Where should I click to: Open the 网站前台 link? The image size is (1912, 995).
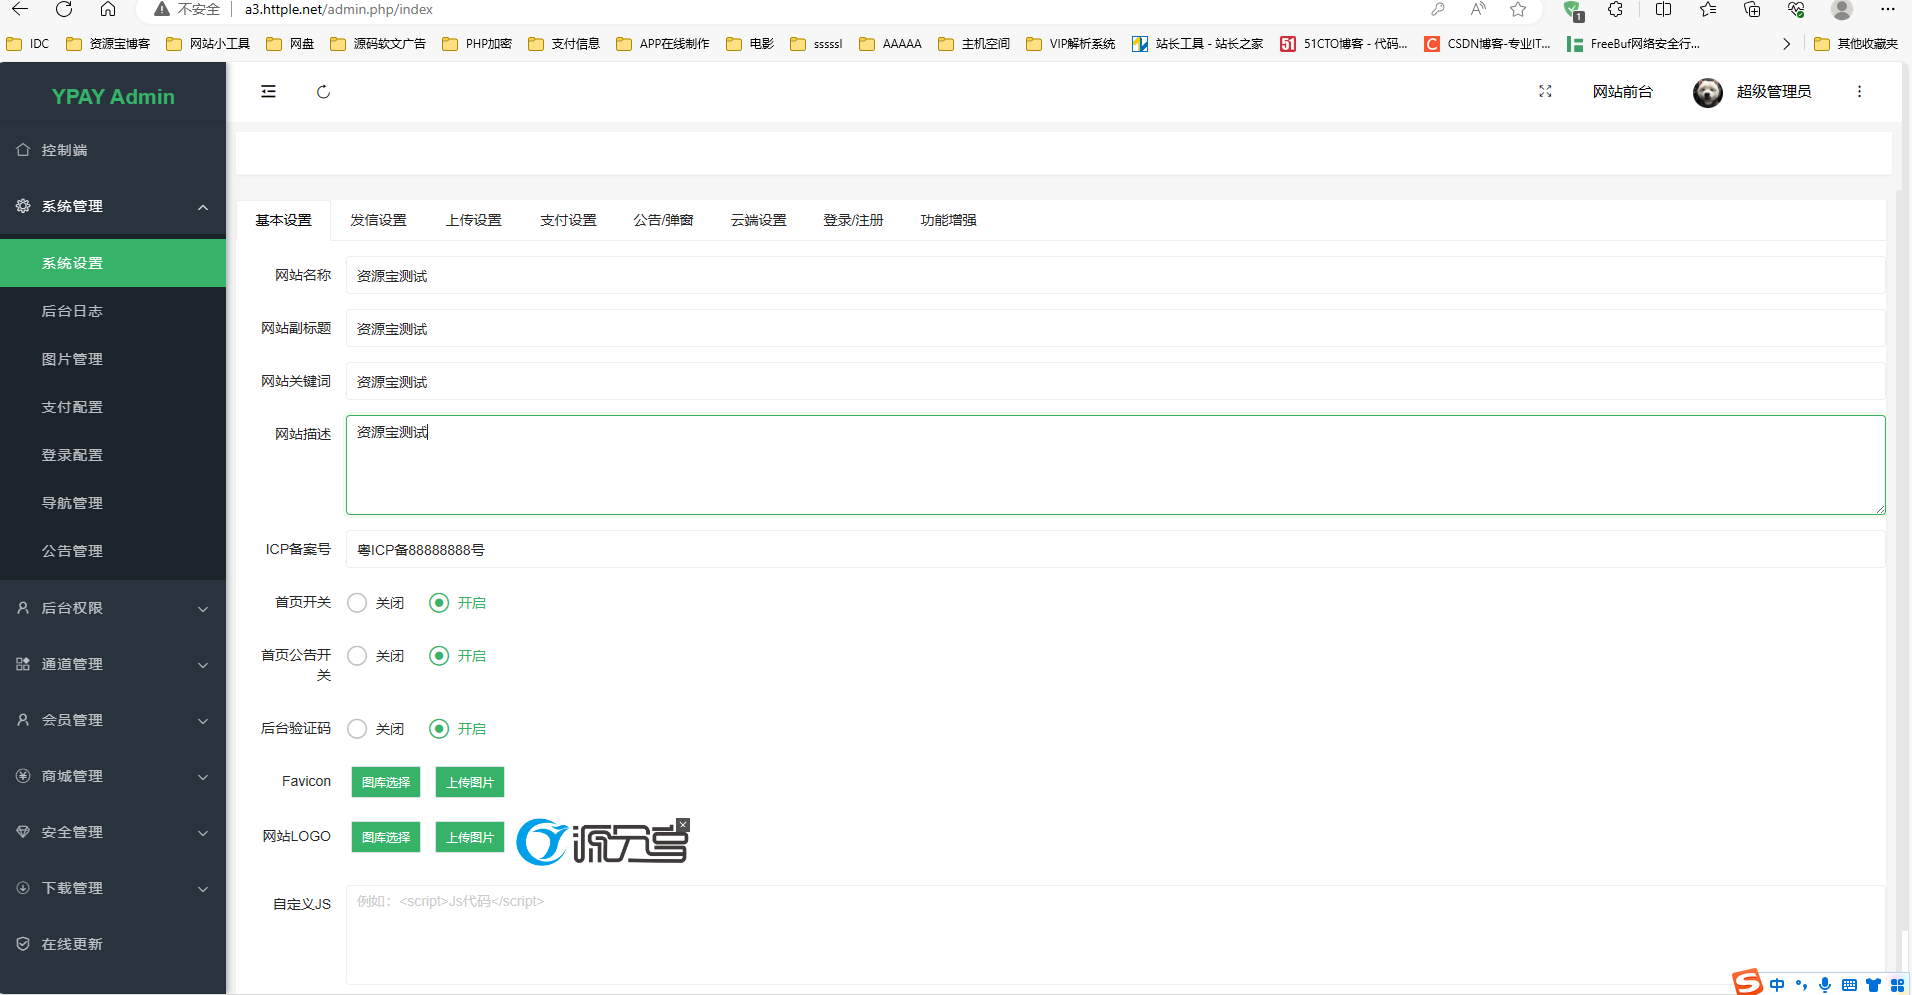pos(1622,92)
